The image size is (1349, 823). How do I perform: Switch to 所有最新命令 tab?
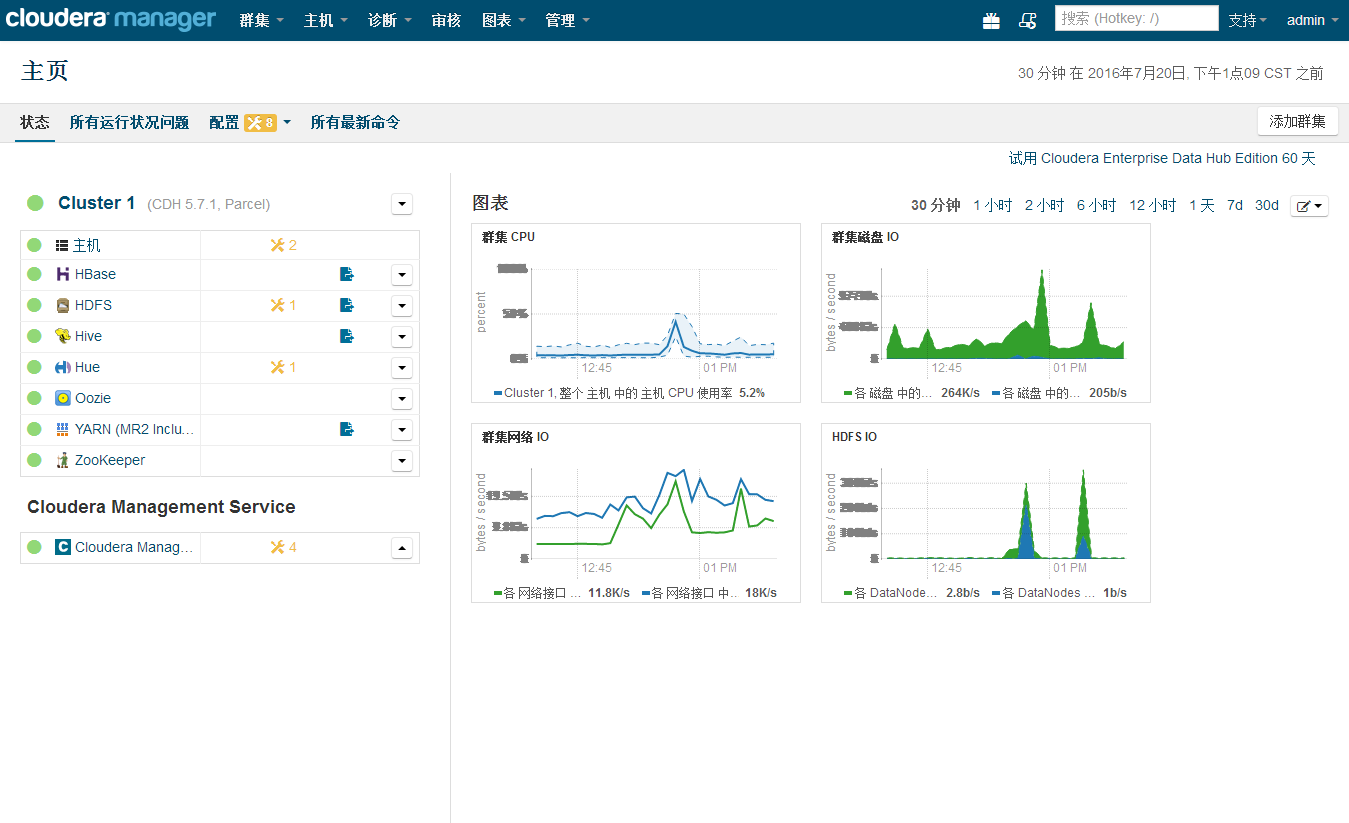click(x=355, y=122)
